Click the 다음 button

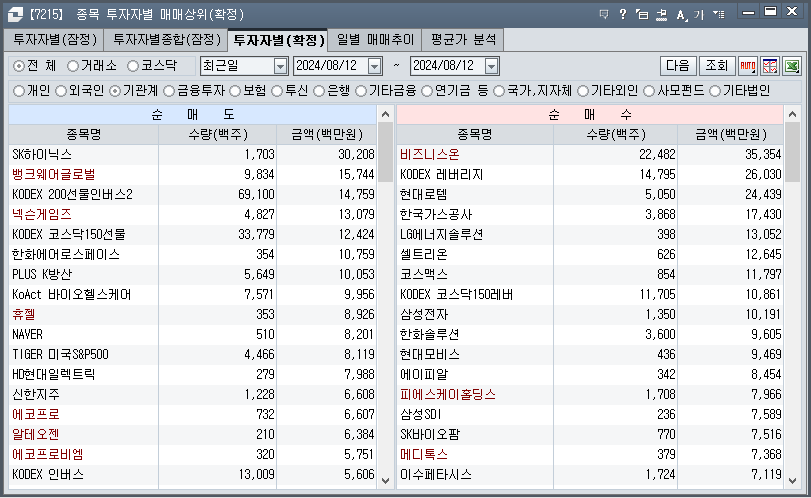678,66
